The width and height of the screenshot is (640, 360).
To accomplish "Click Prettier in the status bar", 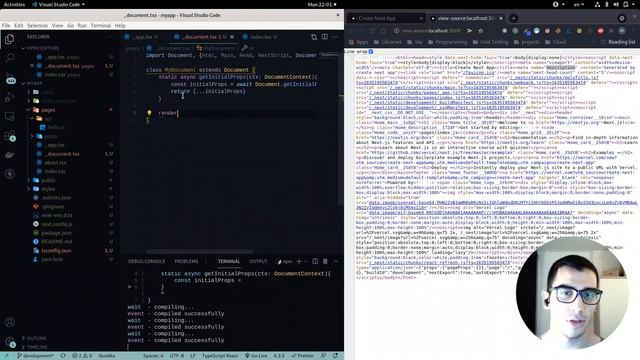I will coord(302,356).
